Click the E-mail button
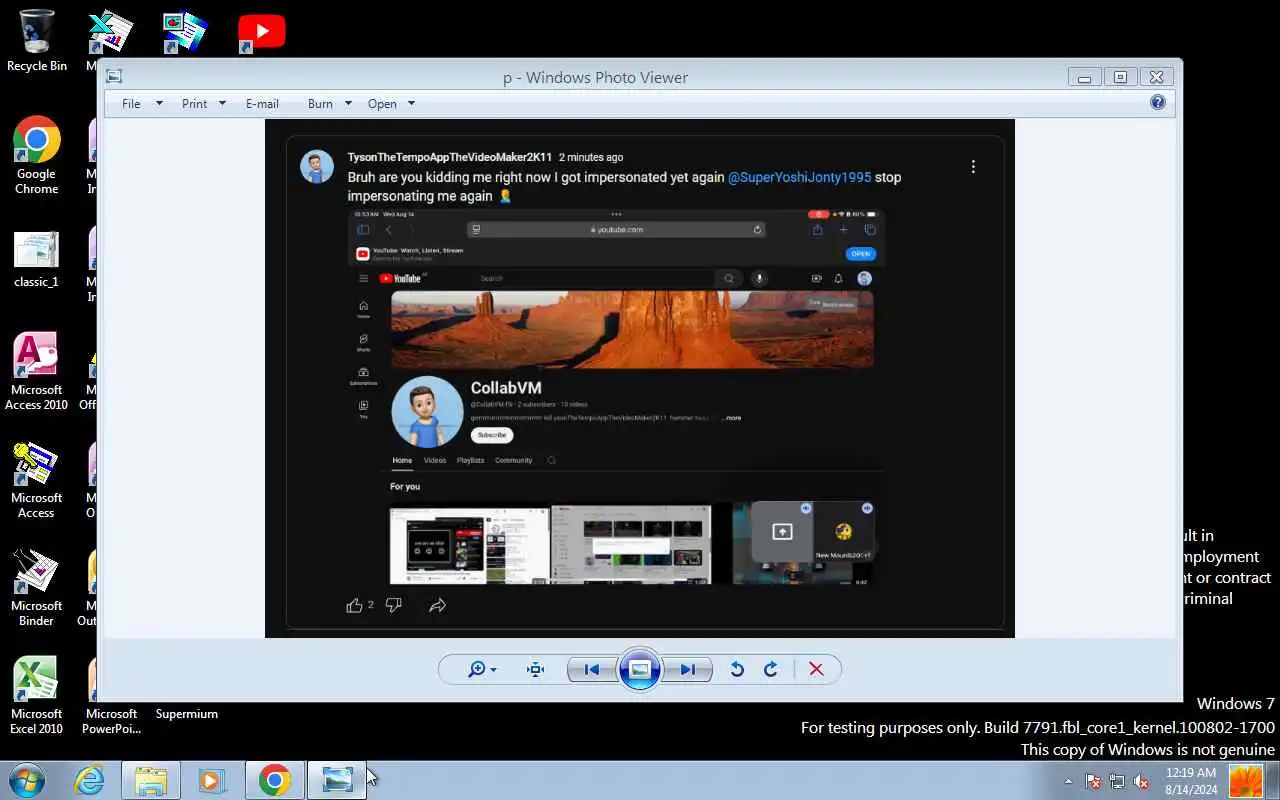Viewport: 1280px width, 800px height. (x=262, y=103)
